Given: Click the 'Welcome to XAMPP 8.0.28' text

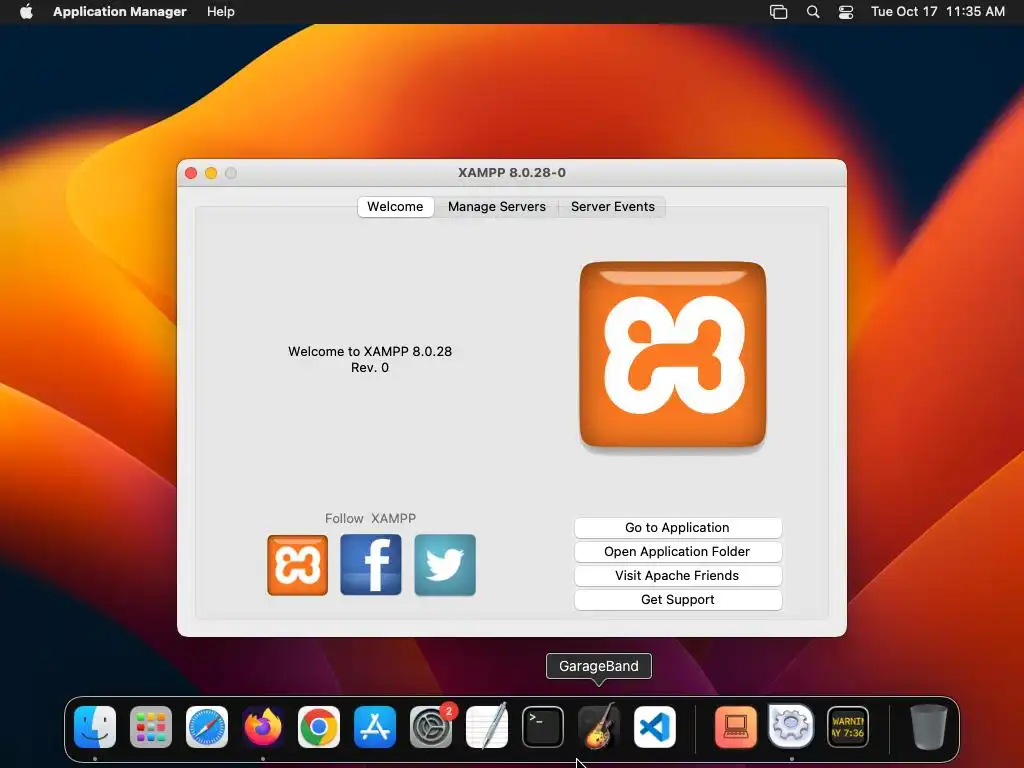Looking at the screenshot, I should (x=370, y=351).
